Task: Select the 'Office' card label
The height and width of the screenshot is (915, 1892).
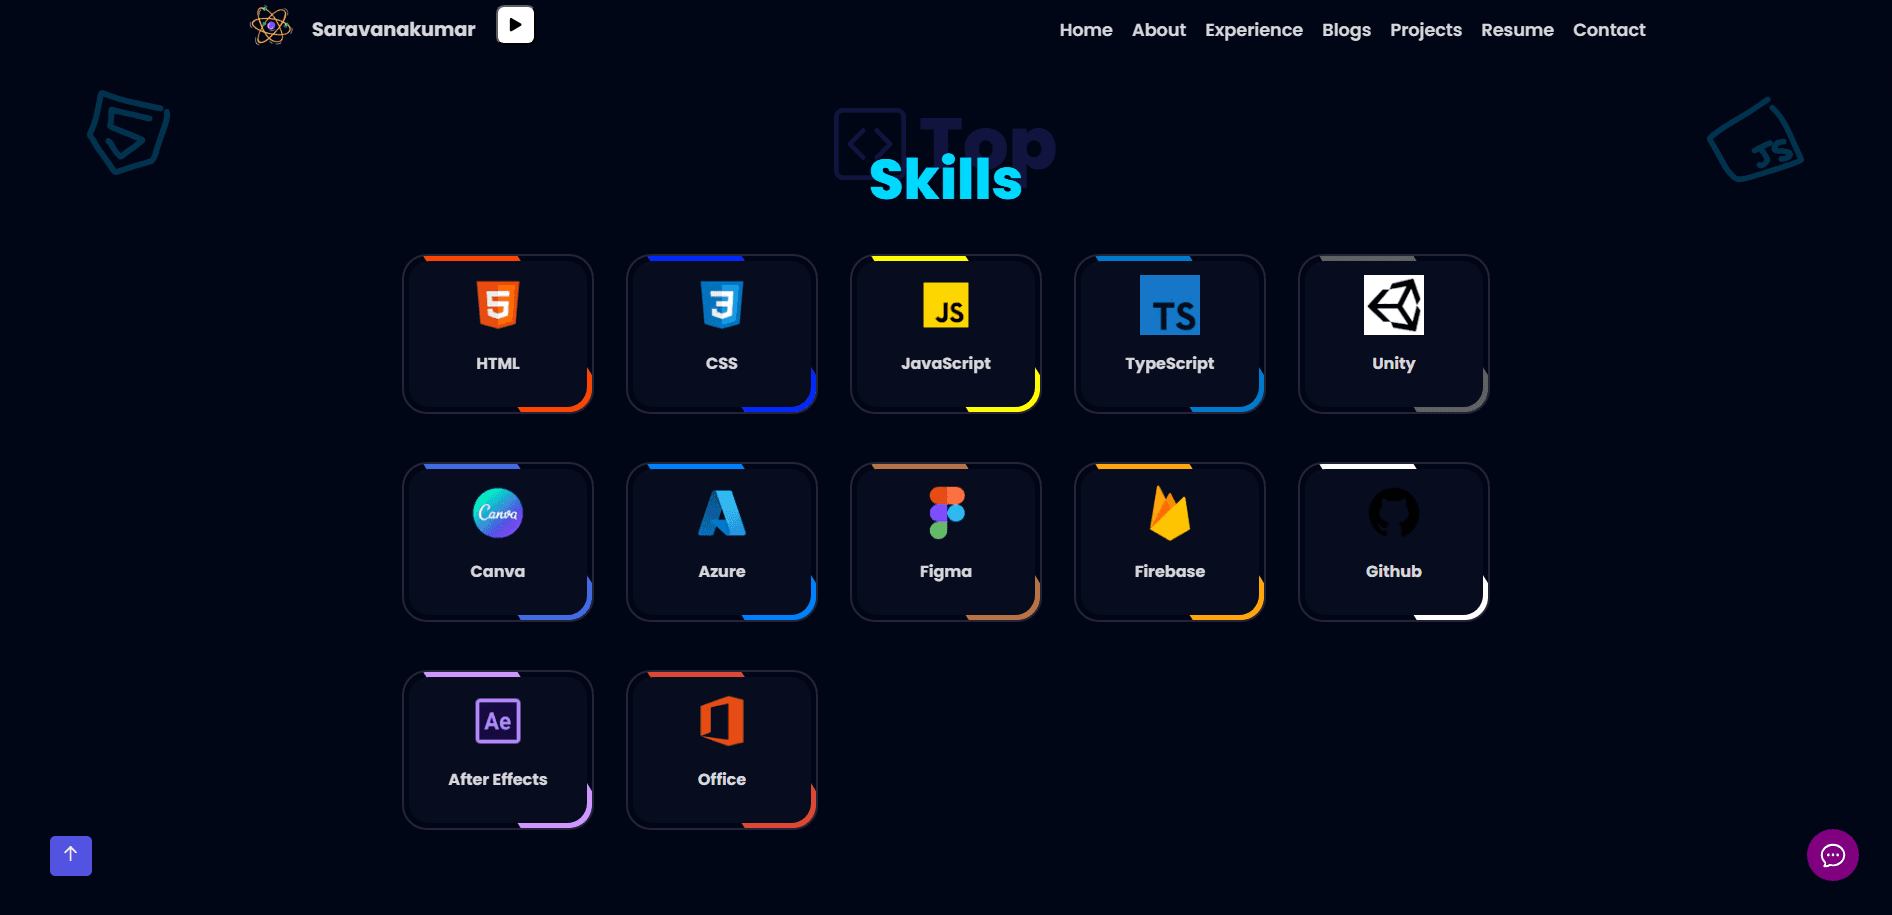Action: [x=722, y=779]
